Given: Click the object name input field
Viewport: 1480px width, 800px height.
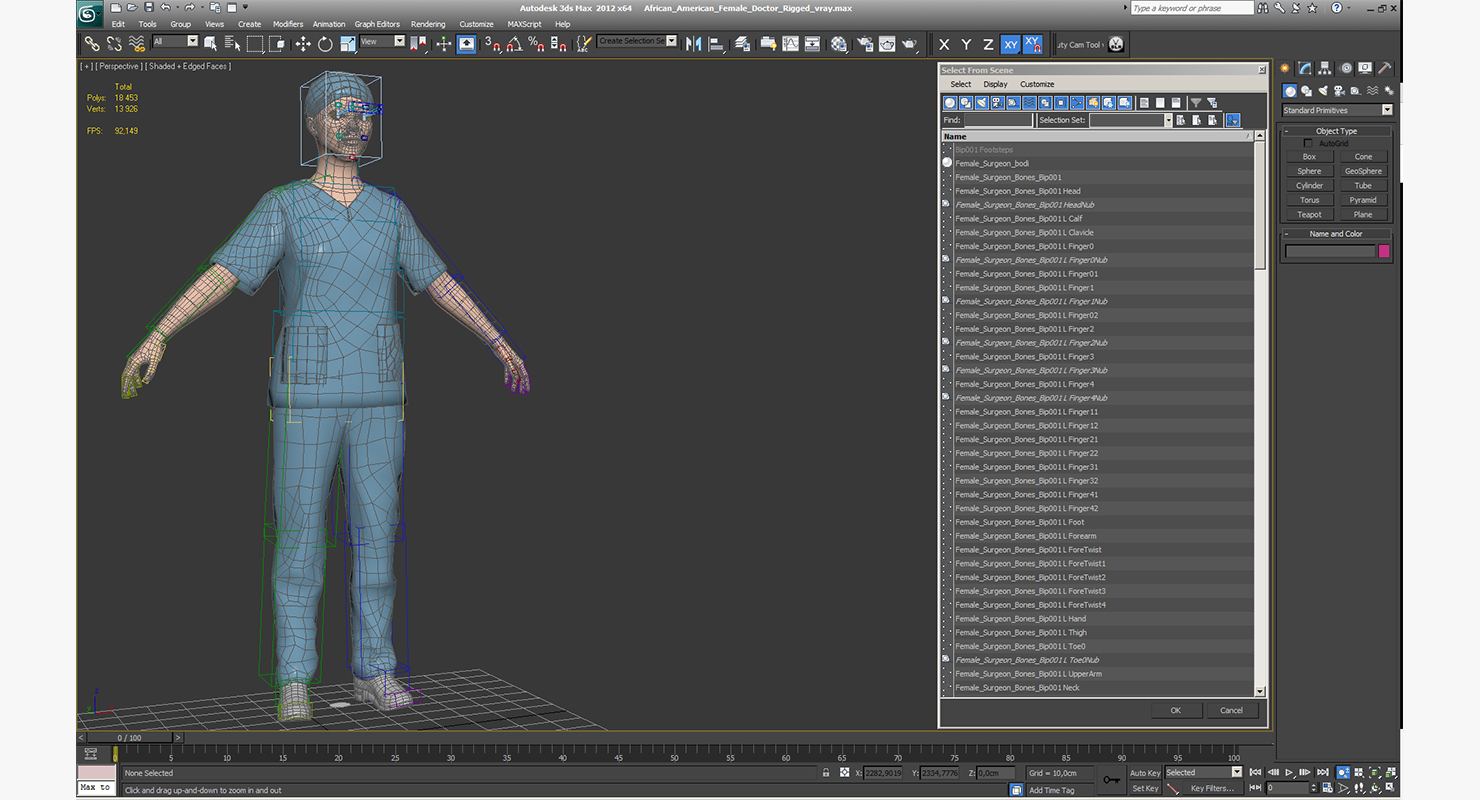Looking at the screenshot, I should pos(1330,251).
